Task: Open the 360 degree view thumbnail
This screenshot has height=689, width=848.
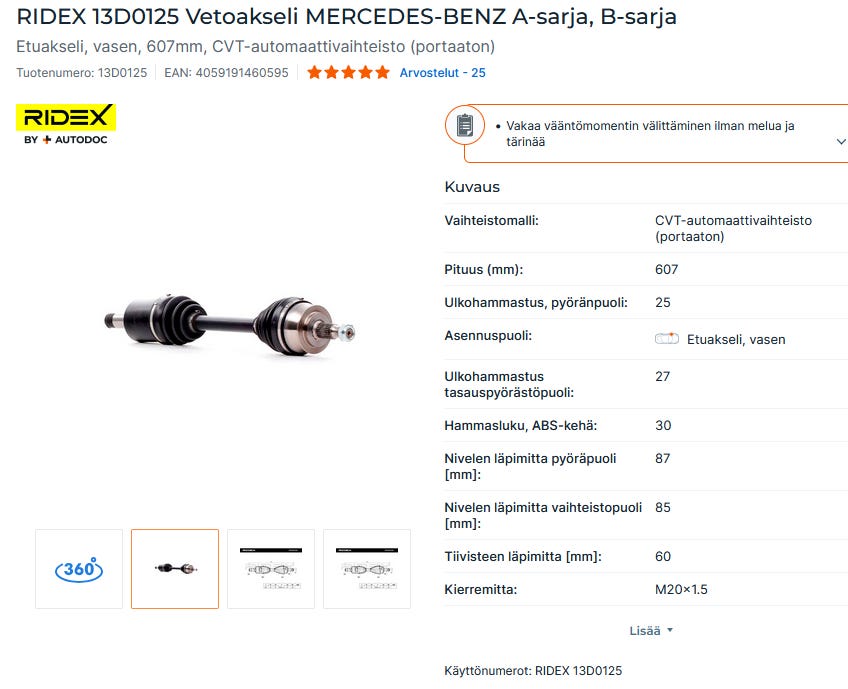Action: tap(79, 569)
